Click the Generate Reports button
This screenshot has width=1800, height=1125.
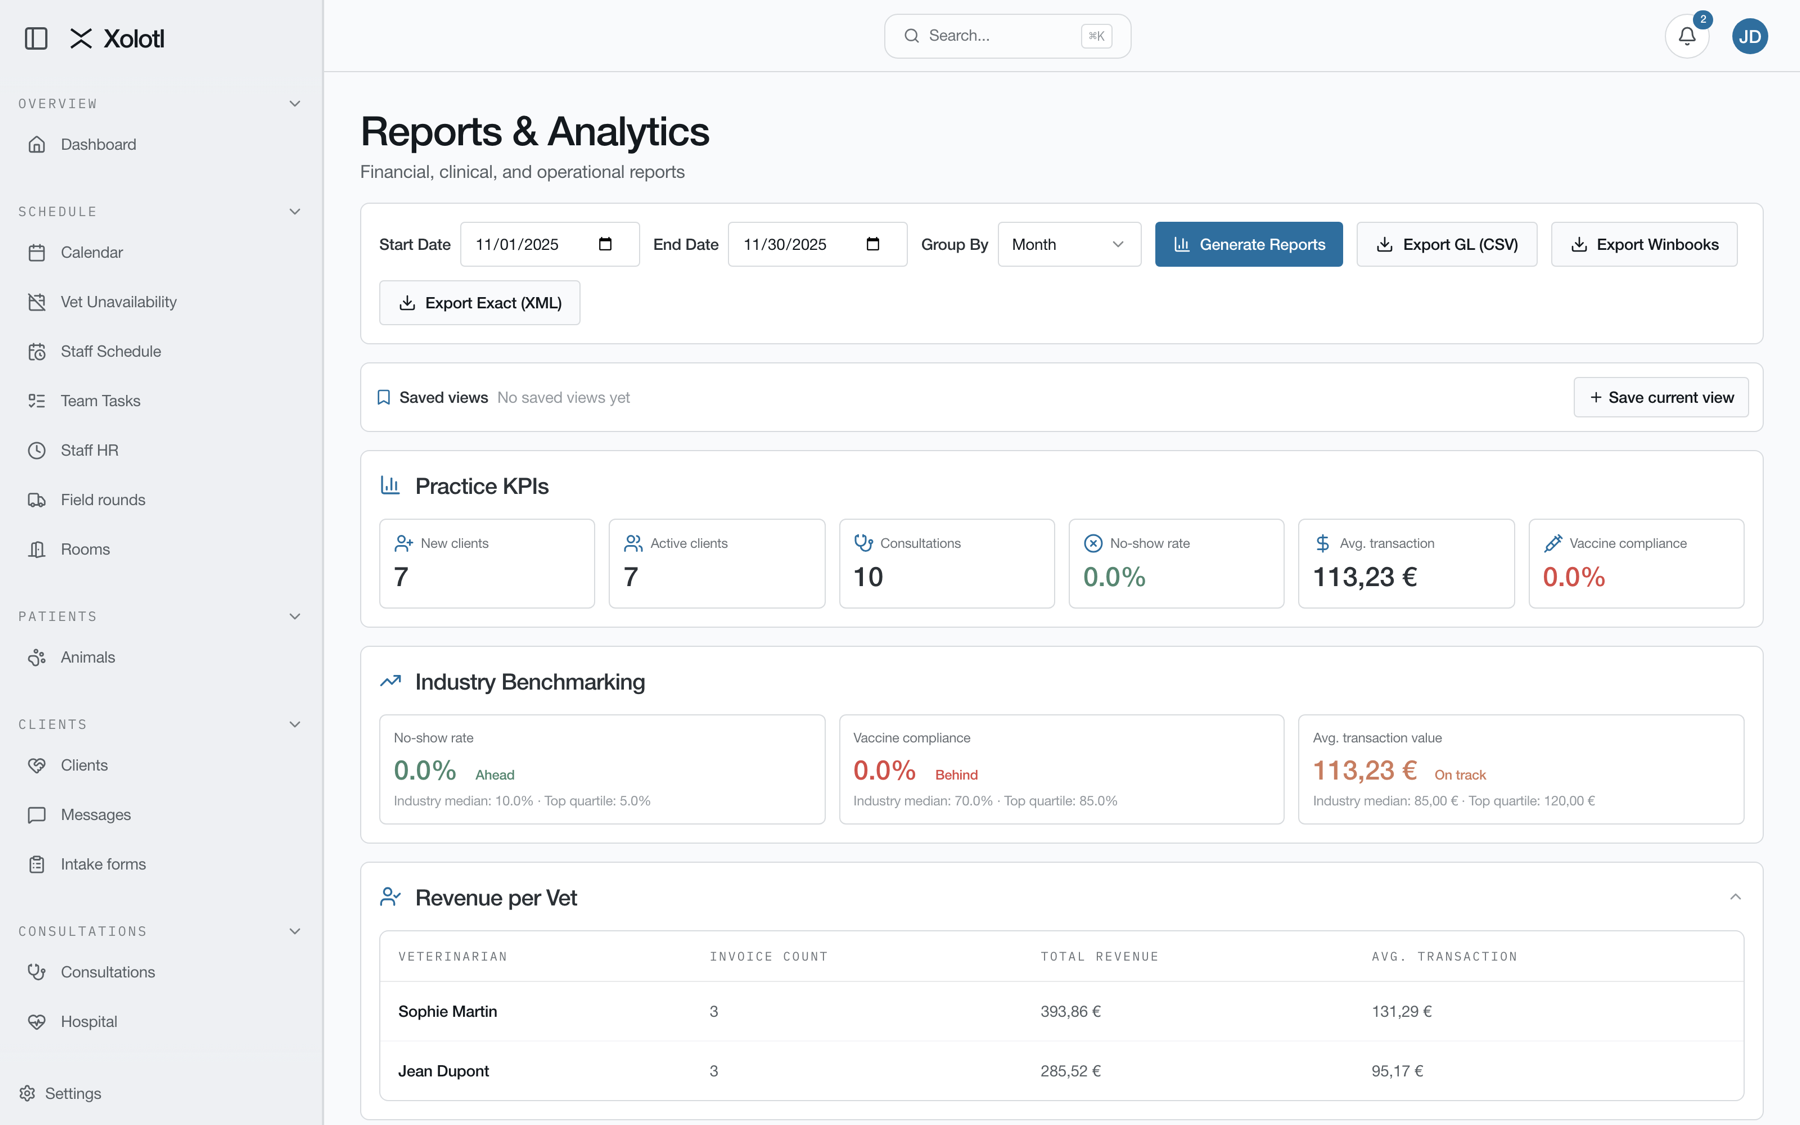(1249, 244)
